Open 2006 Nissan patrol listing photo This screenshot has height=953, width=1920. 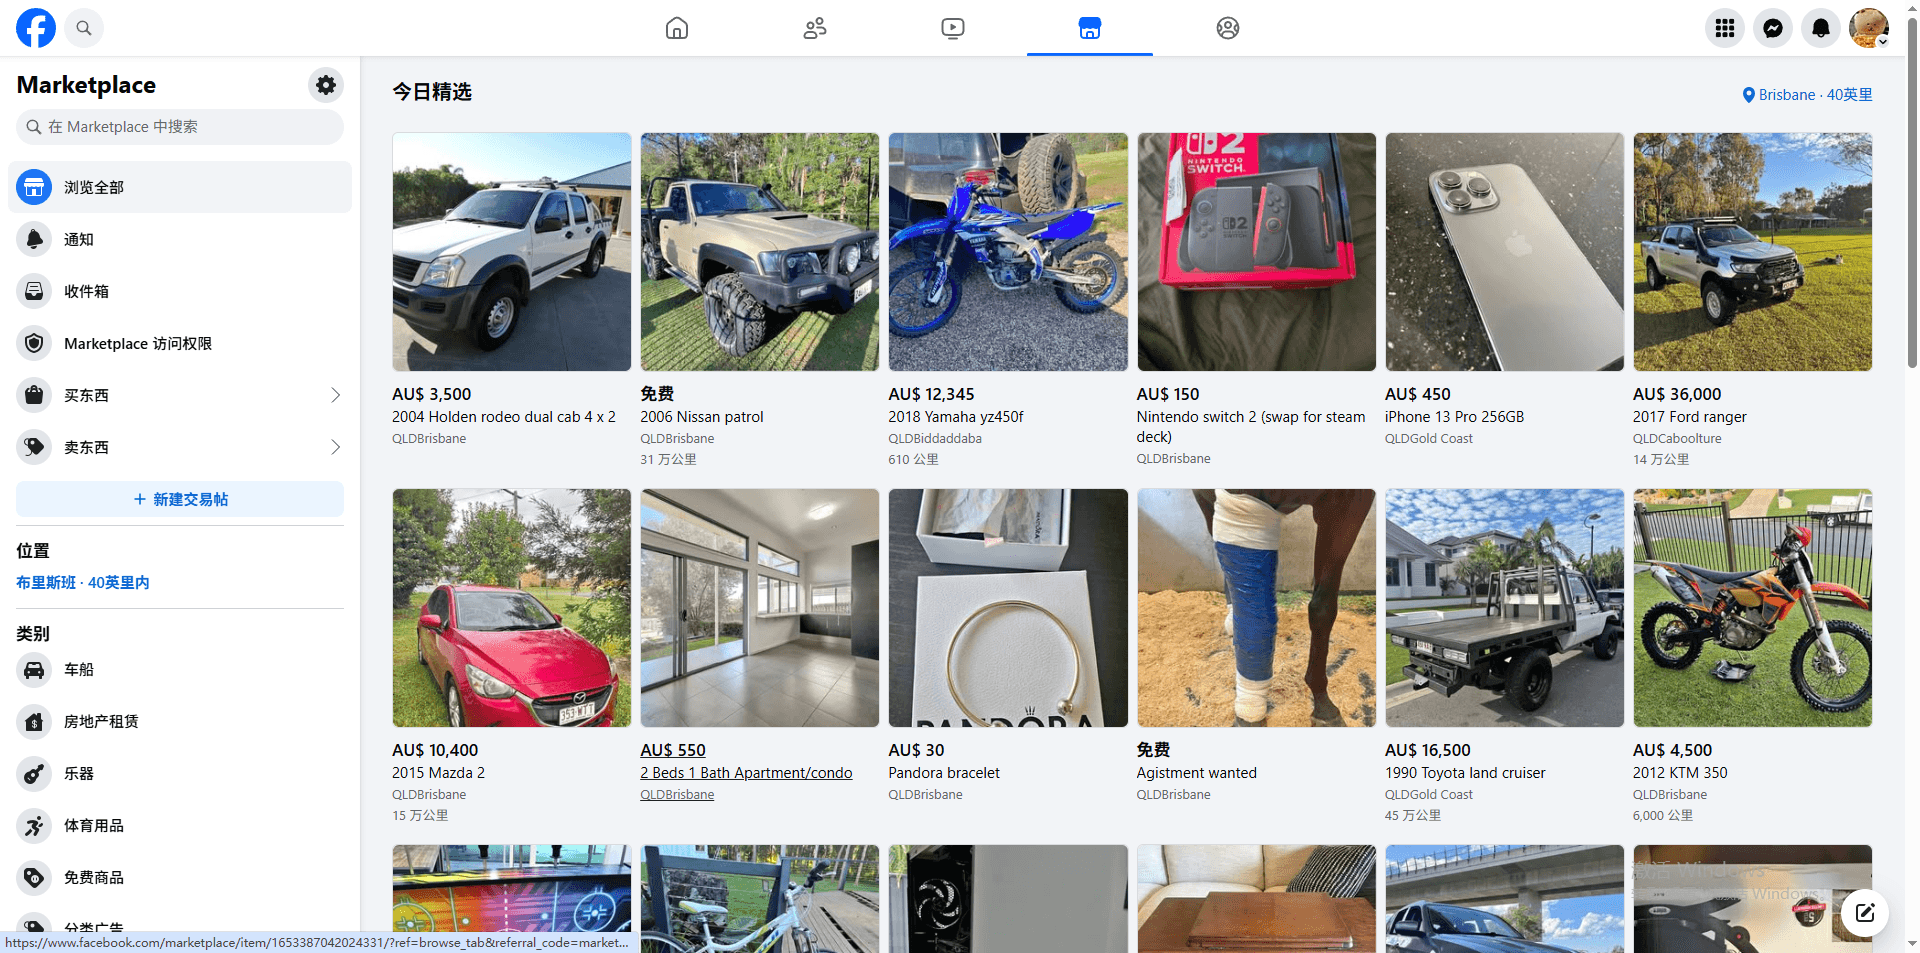[760, 252]
